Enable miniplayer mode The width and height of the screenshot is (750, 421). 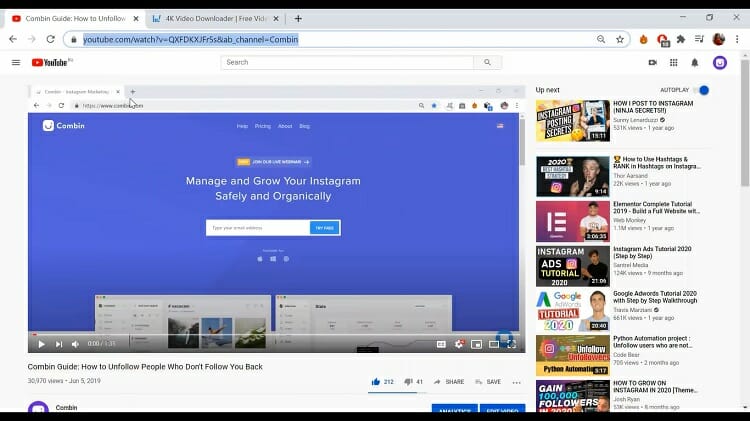click(476, 344)
